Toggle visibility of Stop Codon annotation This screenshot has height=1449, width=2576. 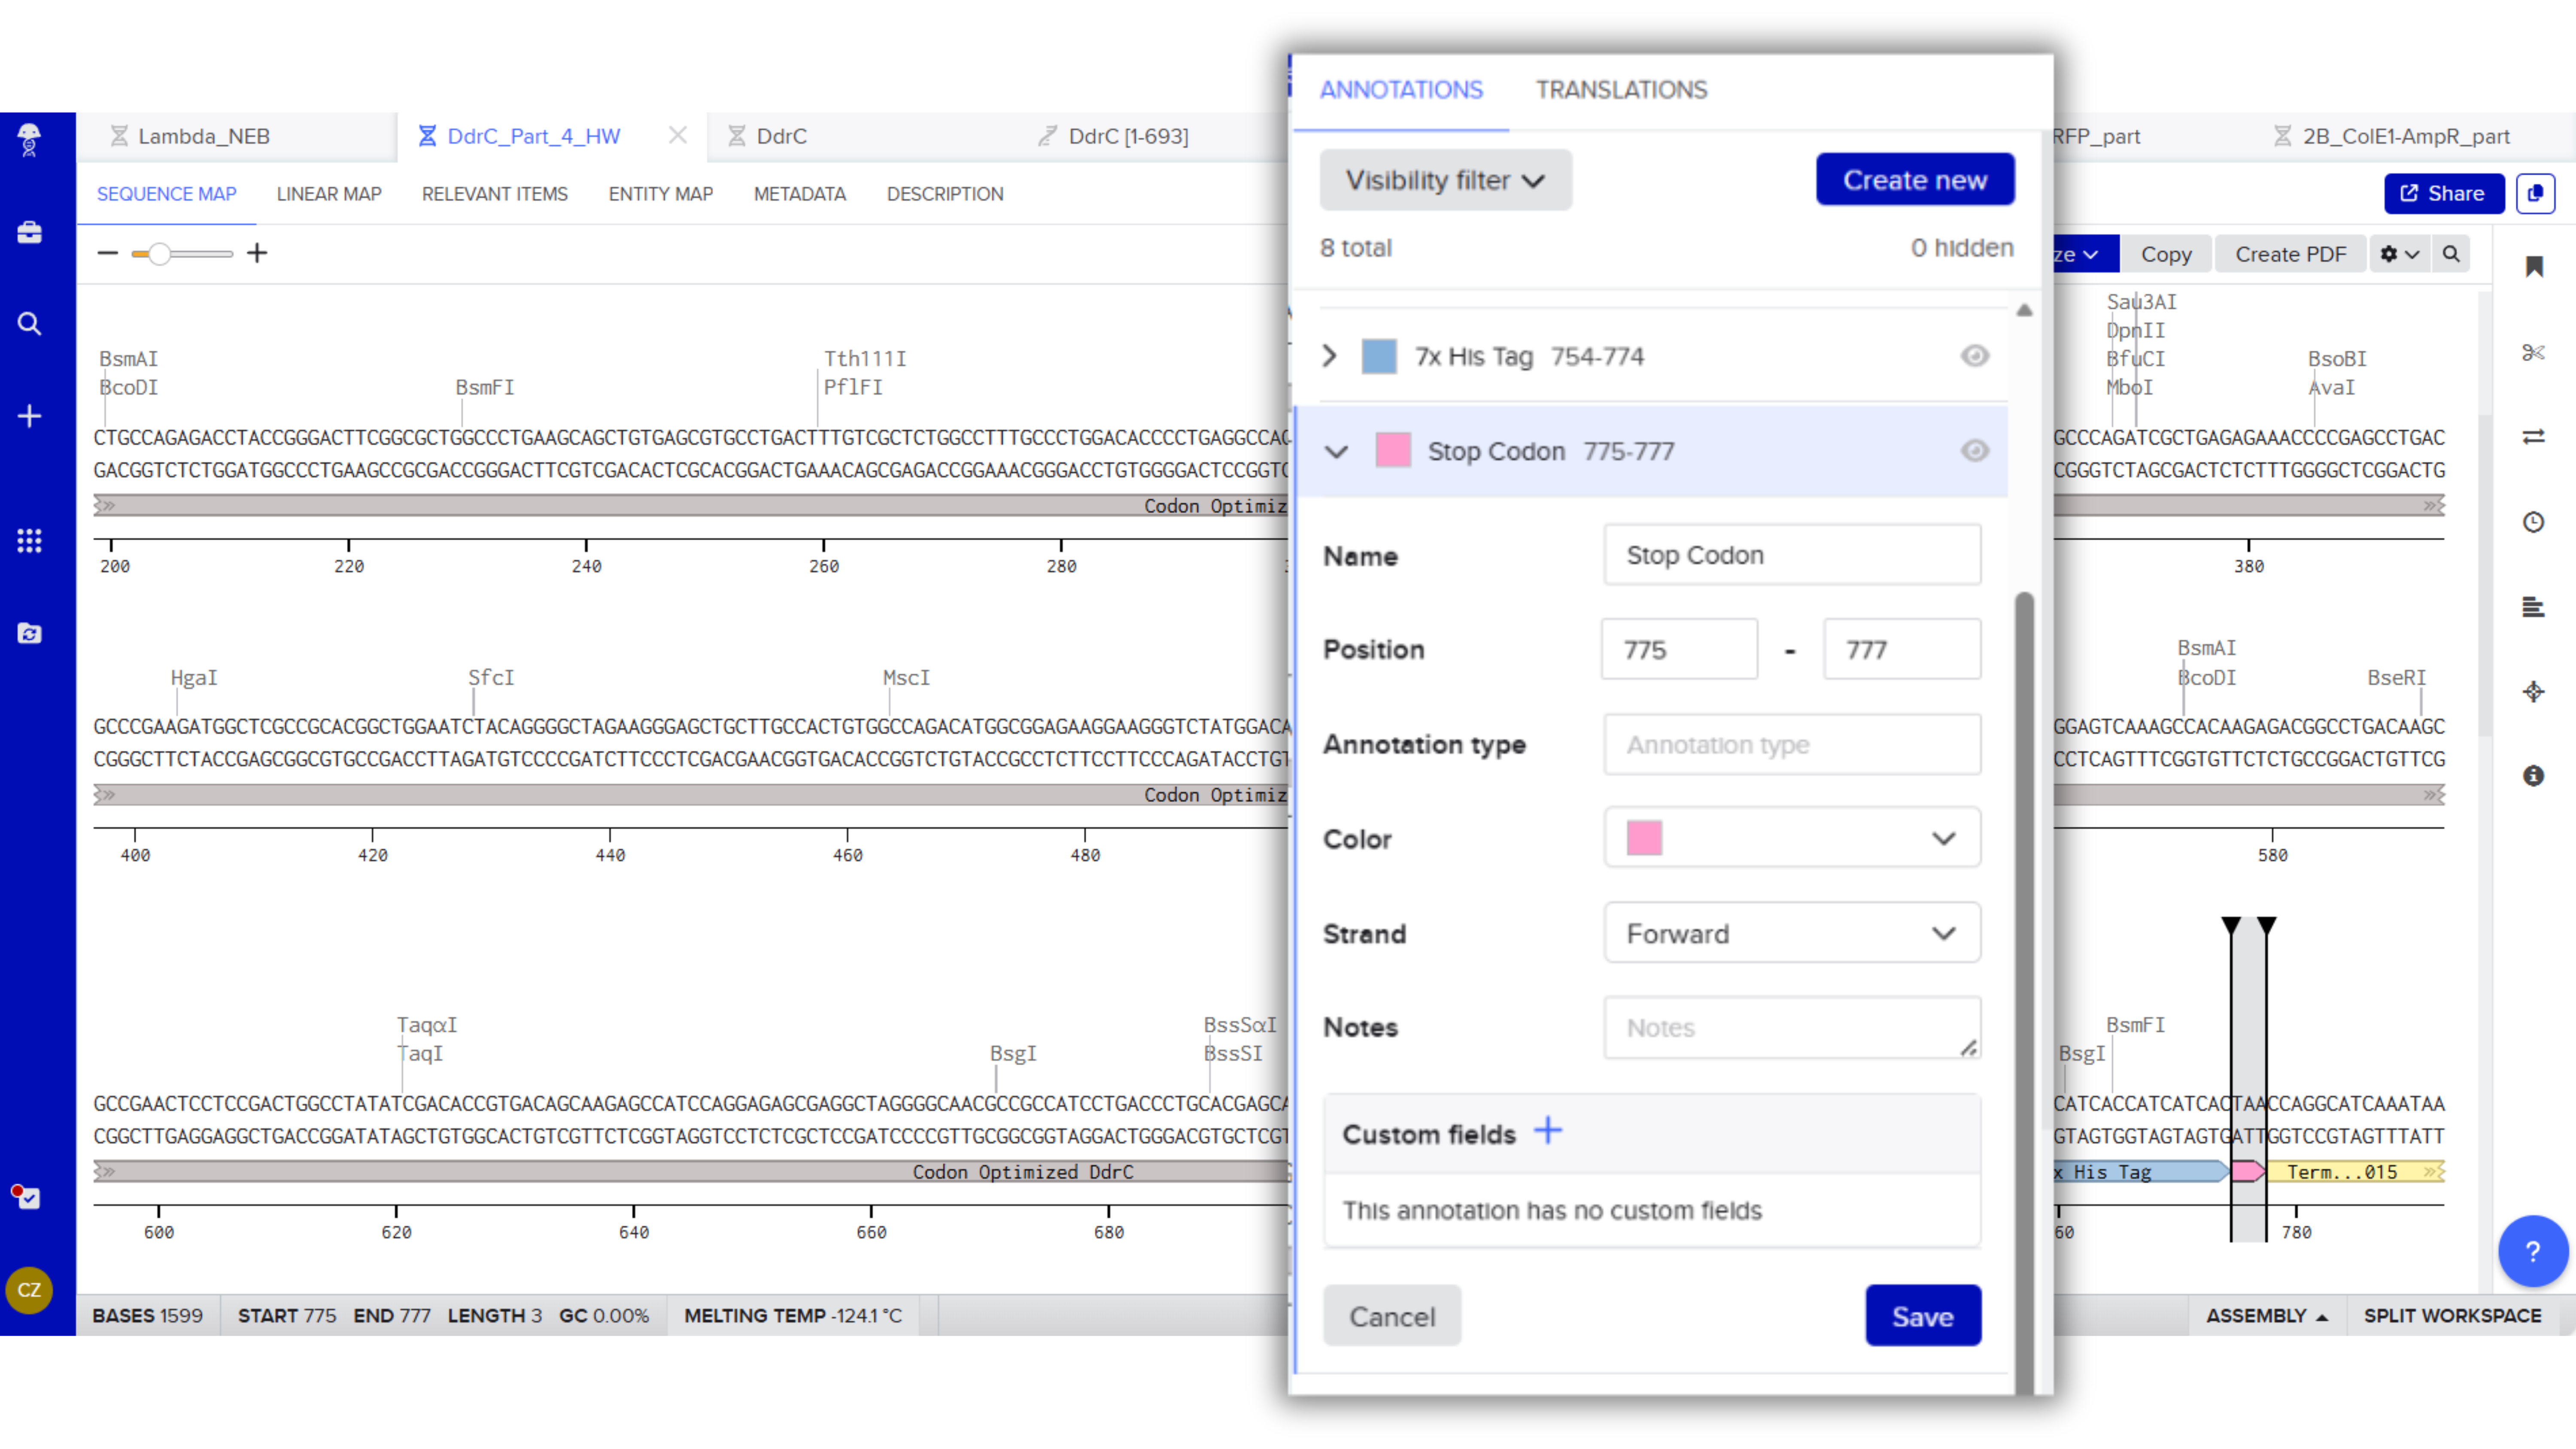pos(1974,451)
